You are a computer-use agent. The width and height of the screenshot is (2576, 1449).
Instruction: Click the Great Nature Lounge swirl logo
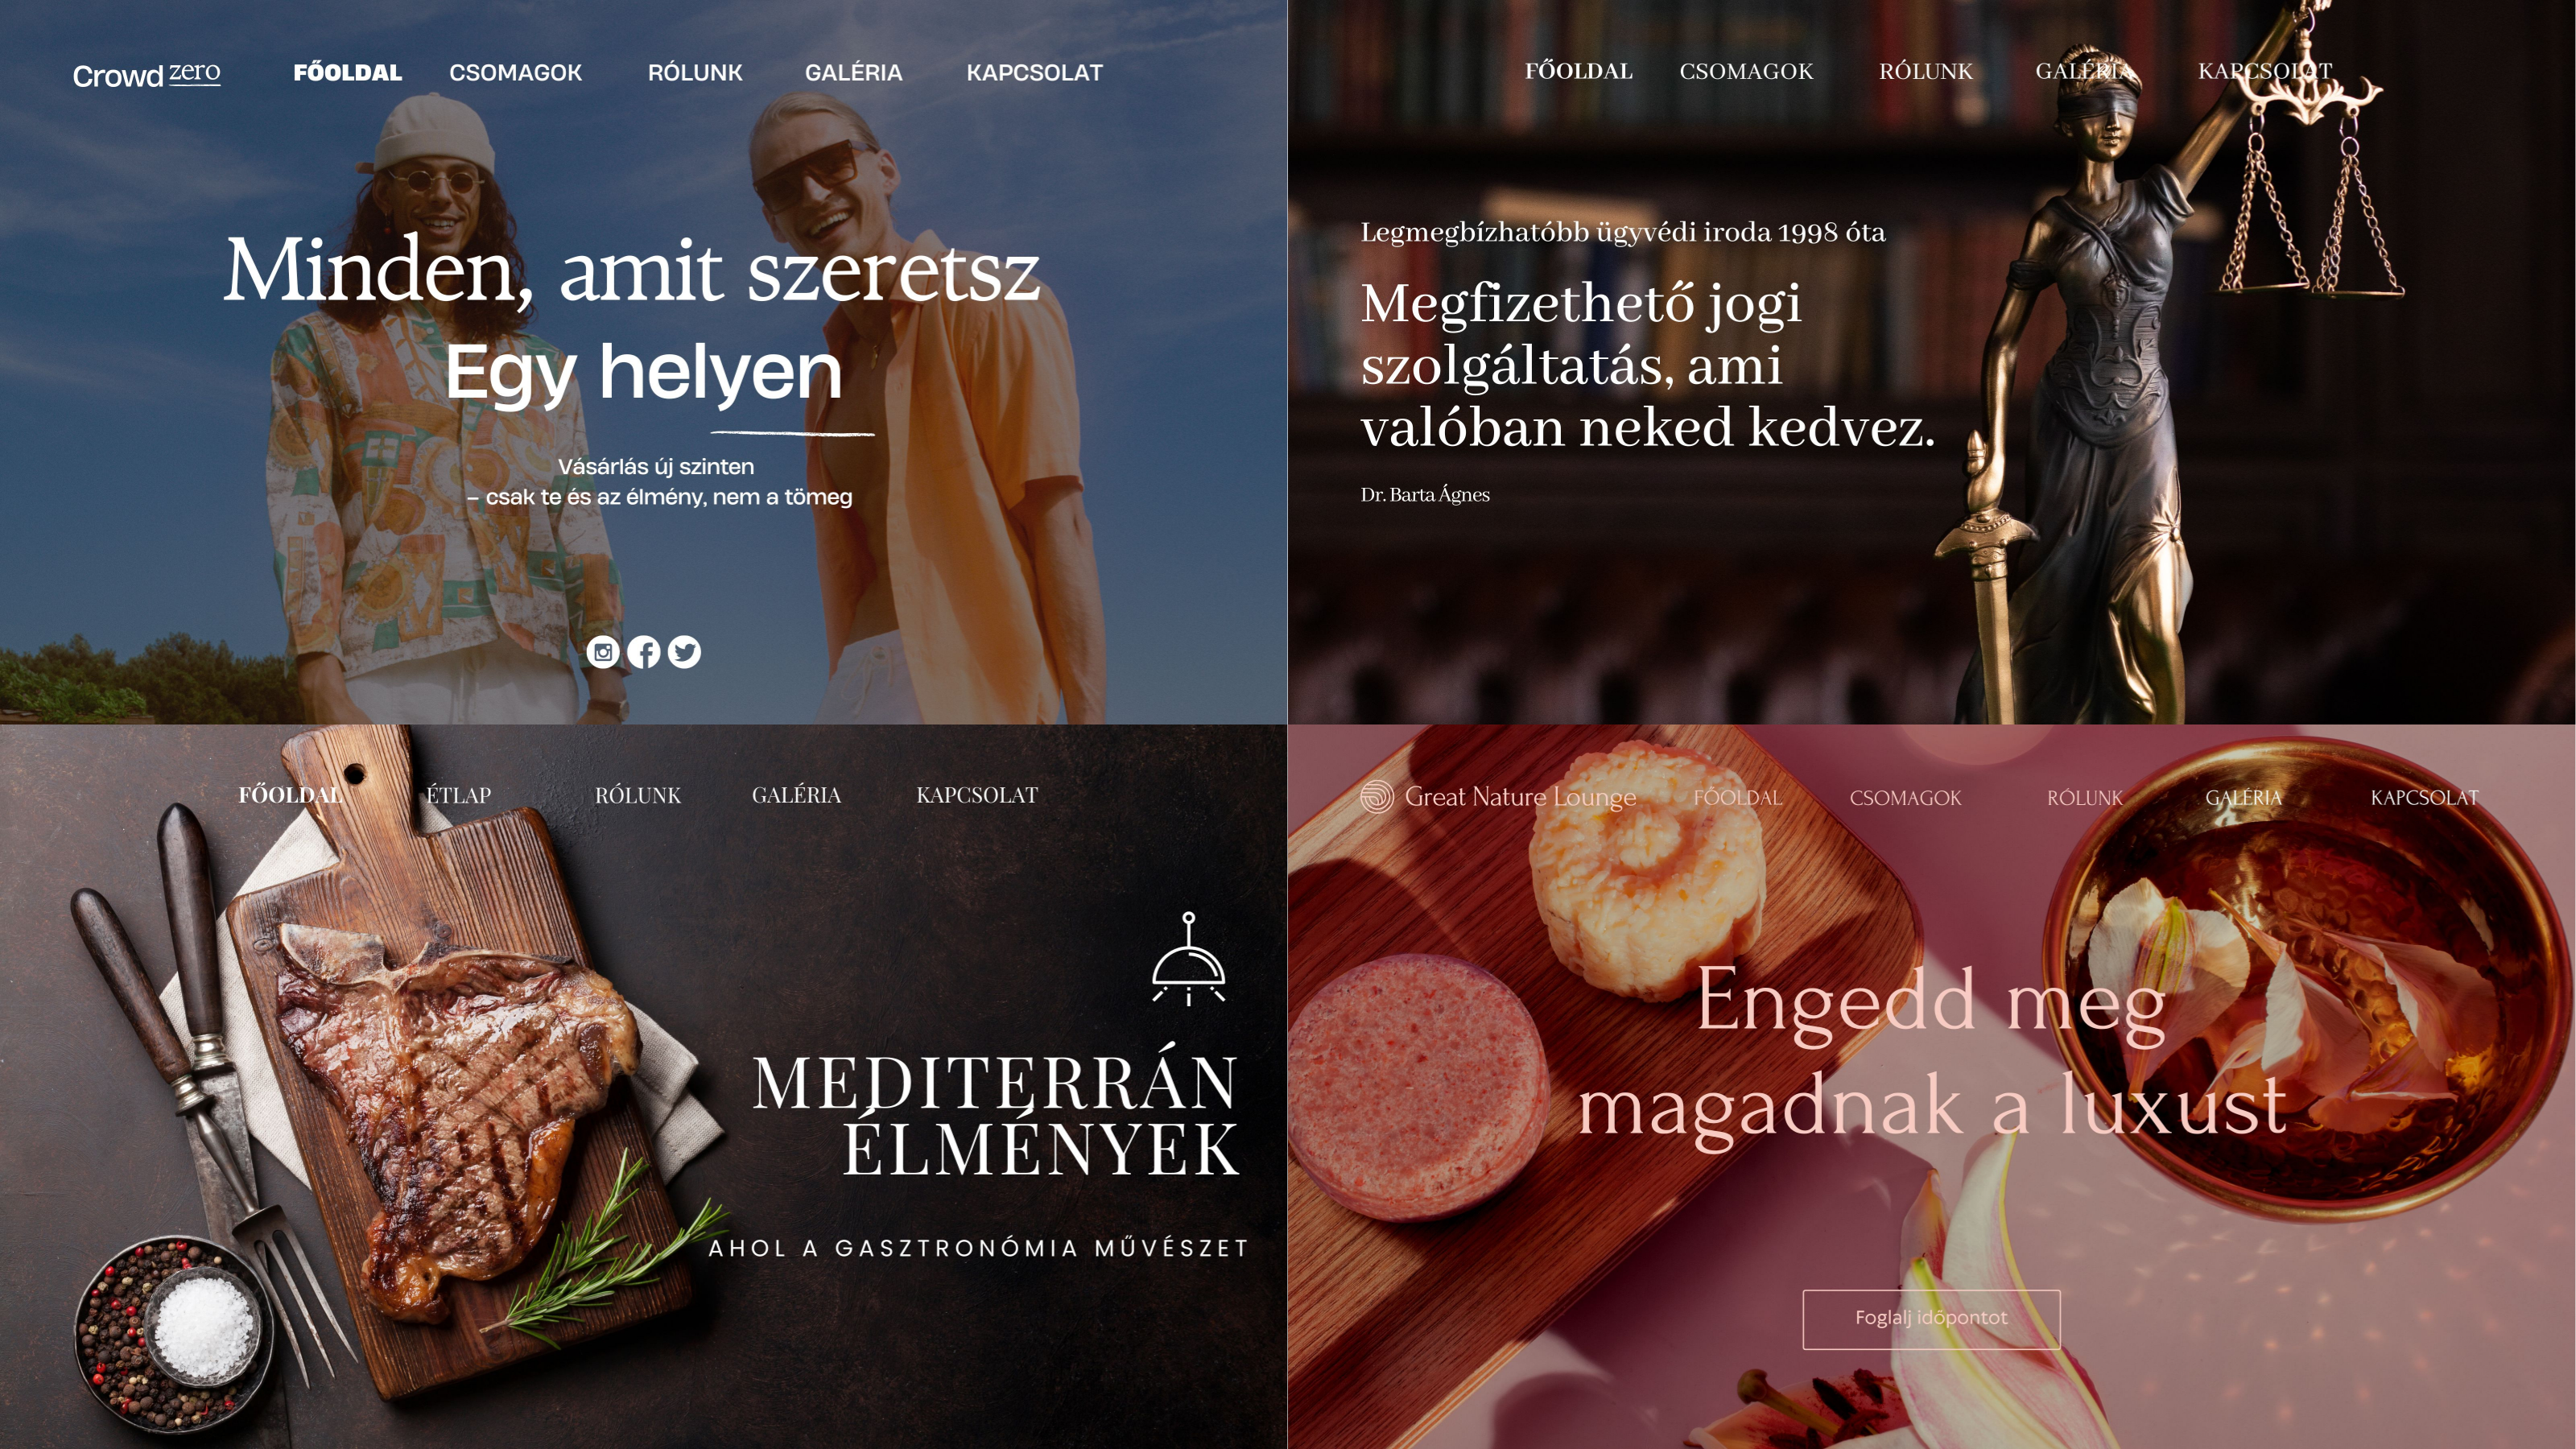[x=1377, y=796]
